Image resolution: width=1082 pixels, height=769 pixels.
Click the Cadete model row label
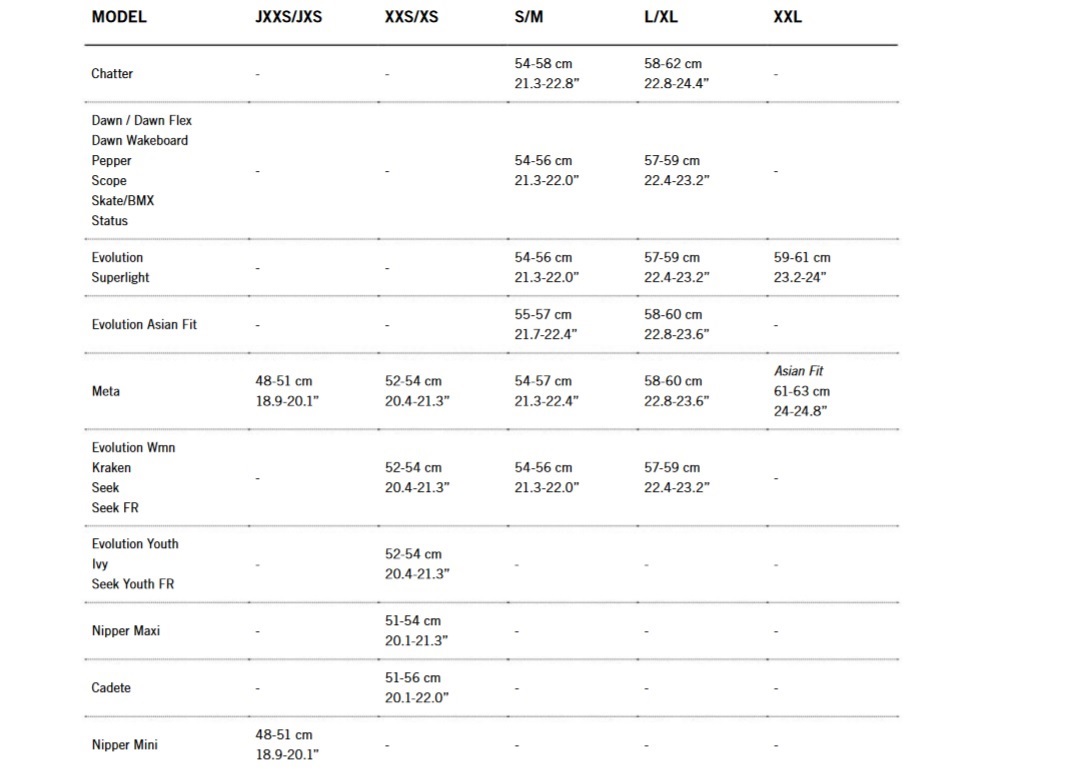point(111,688)
